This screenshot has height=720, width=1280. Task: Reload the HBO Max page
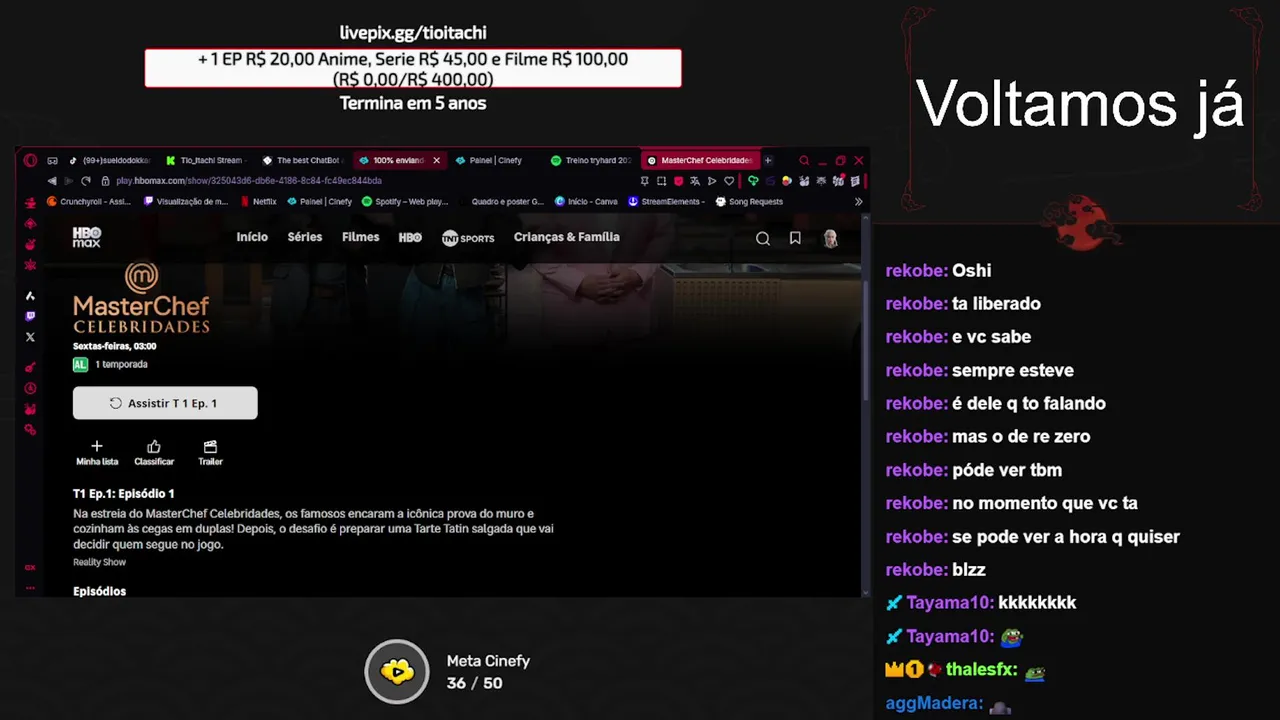pos(86,181)
